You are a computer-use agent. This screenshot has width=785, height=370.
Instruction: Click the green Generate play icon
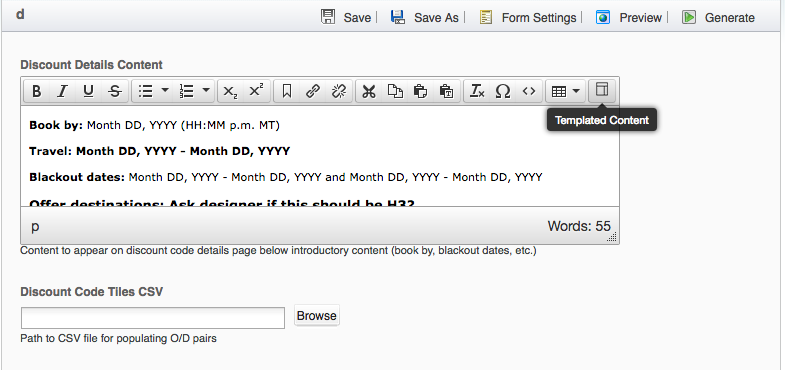pos(689,18)
